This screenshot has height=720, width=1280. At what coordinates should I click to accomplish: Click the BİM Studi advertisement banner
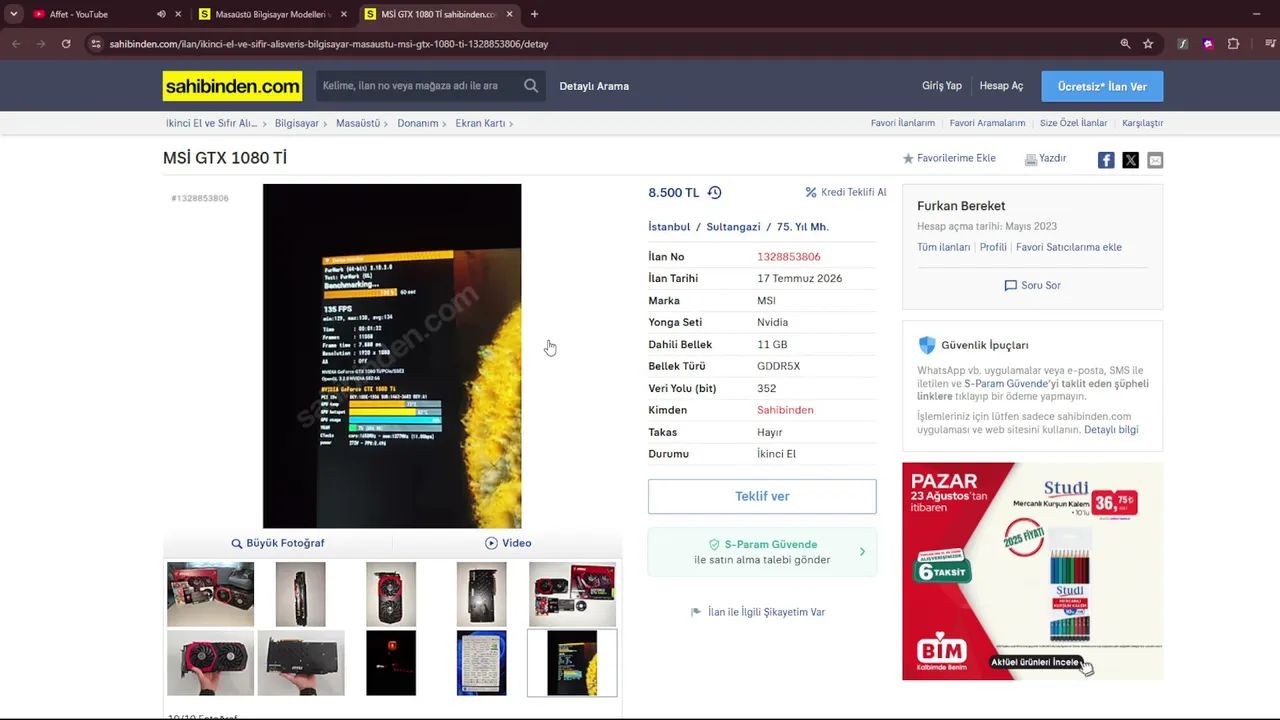click(1032, 571)
